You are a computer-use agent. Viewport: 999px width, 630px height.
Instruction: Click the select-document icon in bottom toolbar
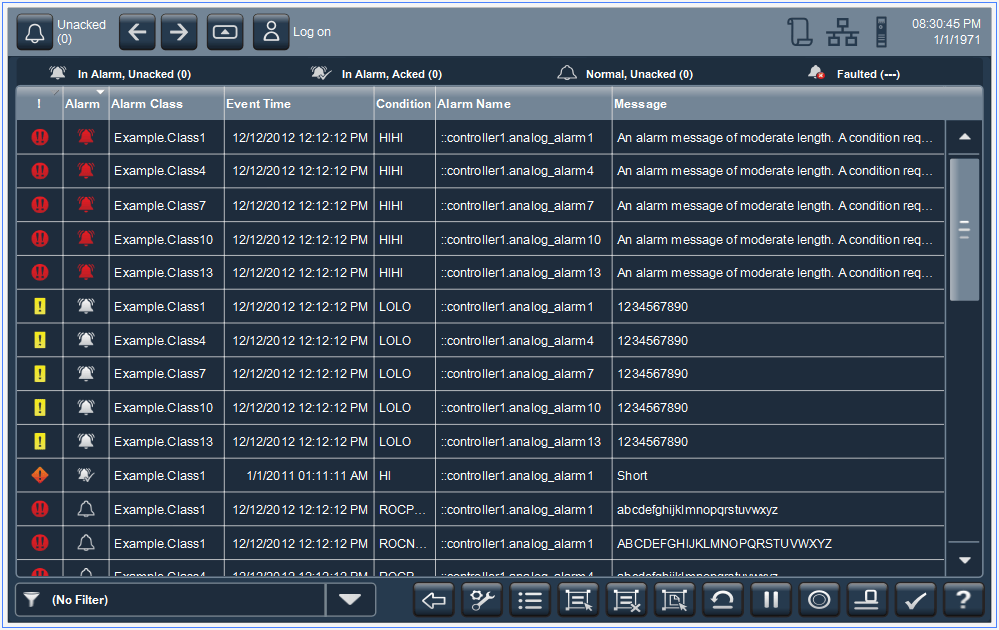[x=675, y=600]
